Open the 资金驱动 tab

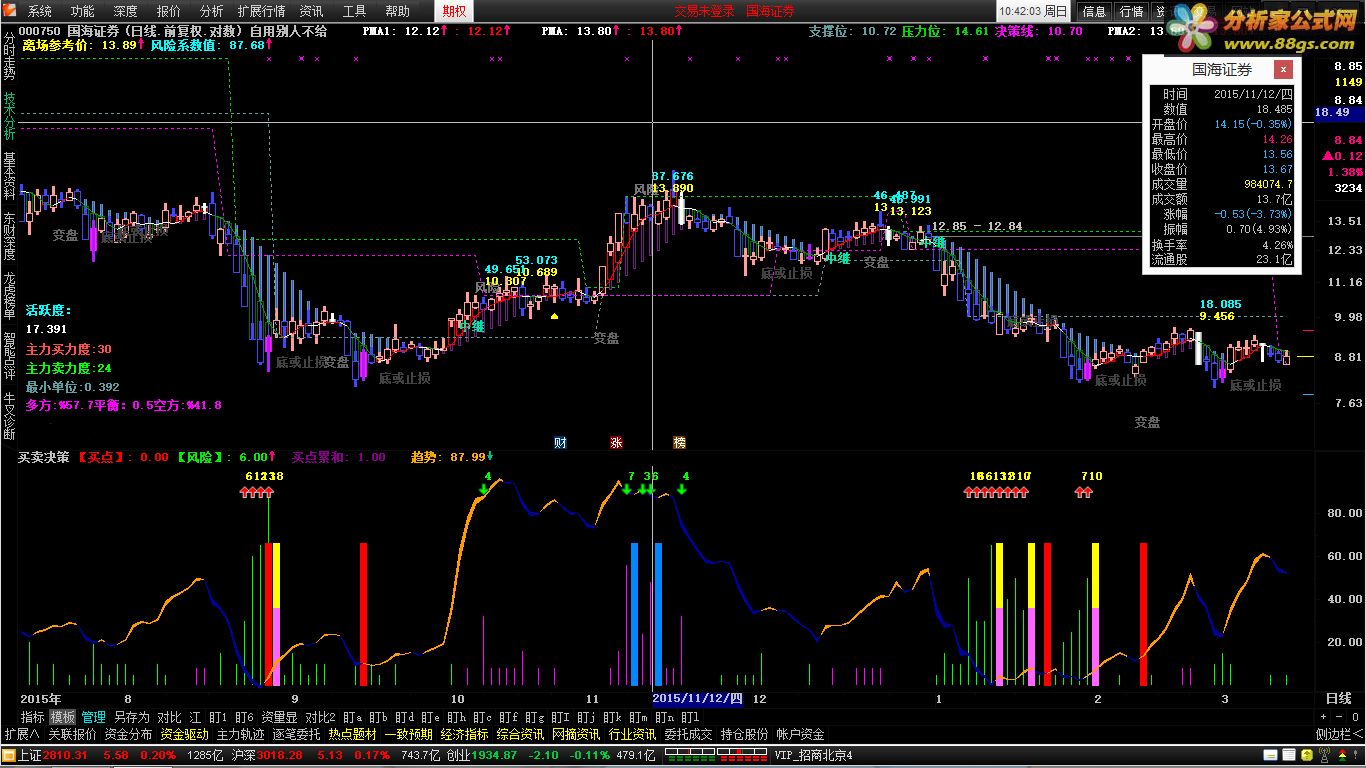coord(185,734)
